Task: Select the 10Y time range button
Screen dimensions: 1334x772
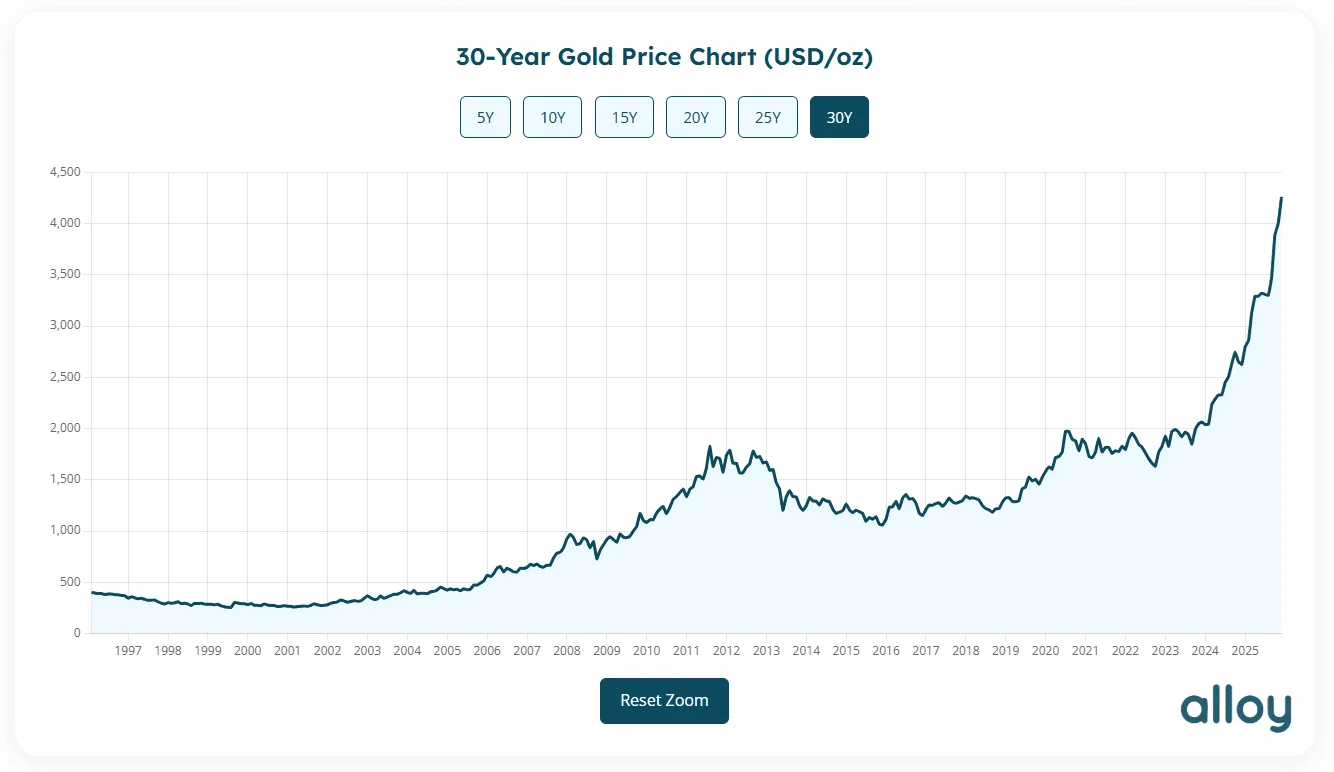Action: pyautogui.click(x=552, y=117)
